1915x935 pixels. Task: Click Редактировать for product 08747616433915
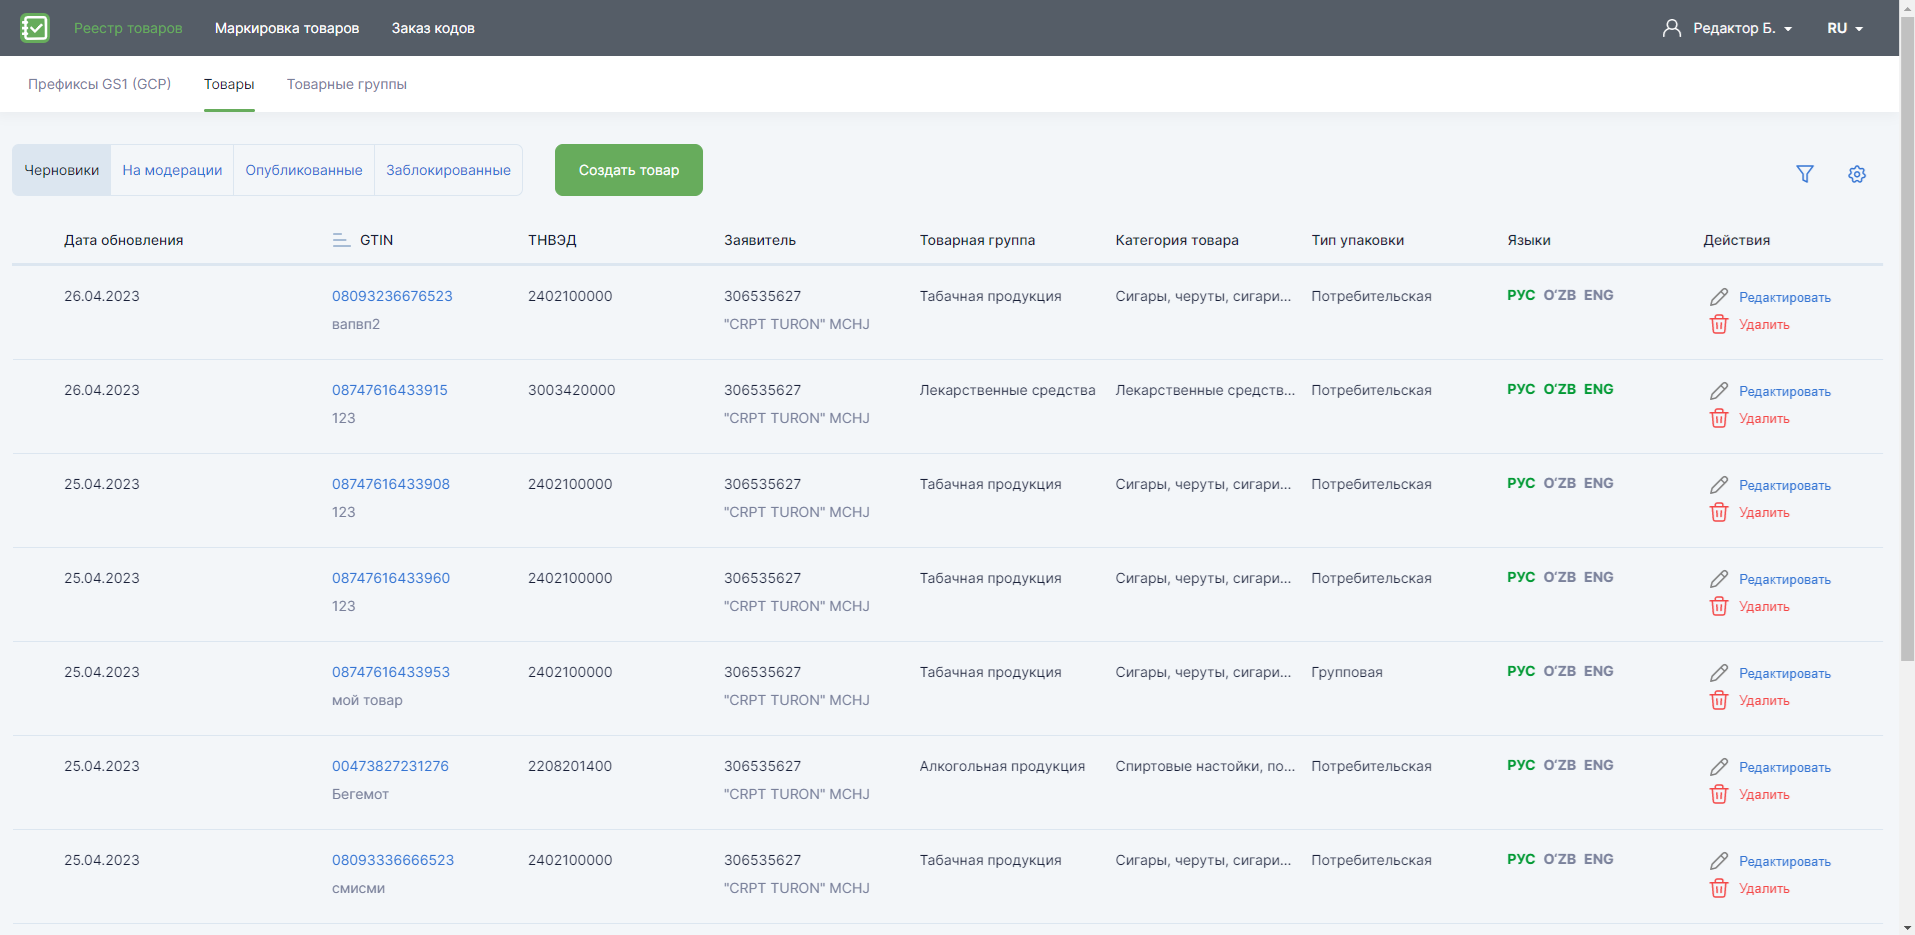[1785, 391]
